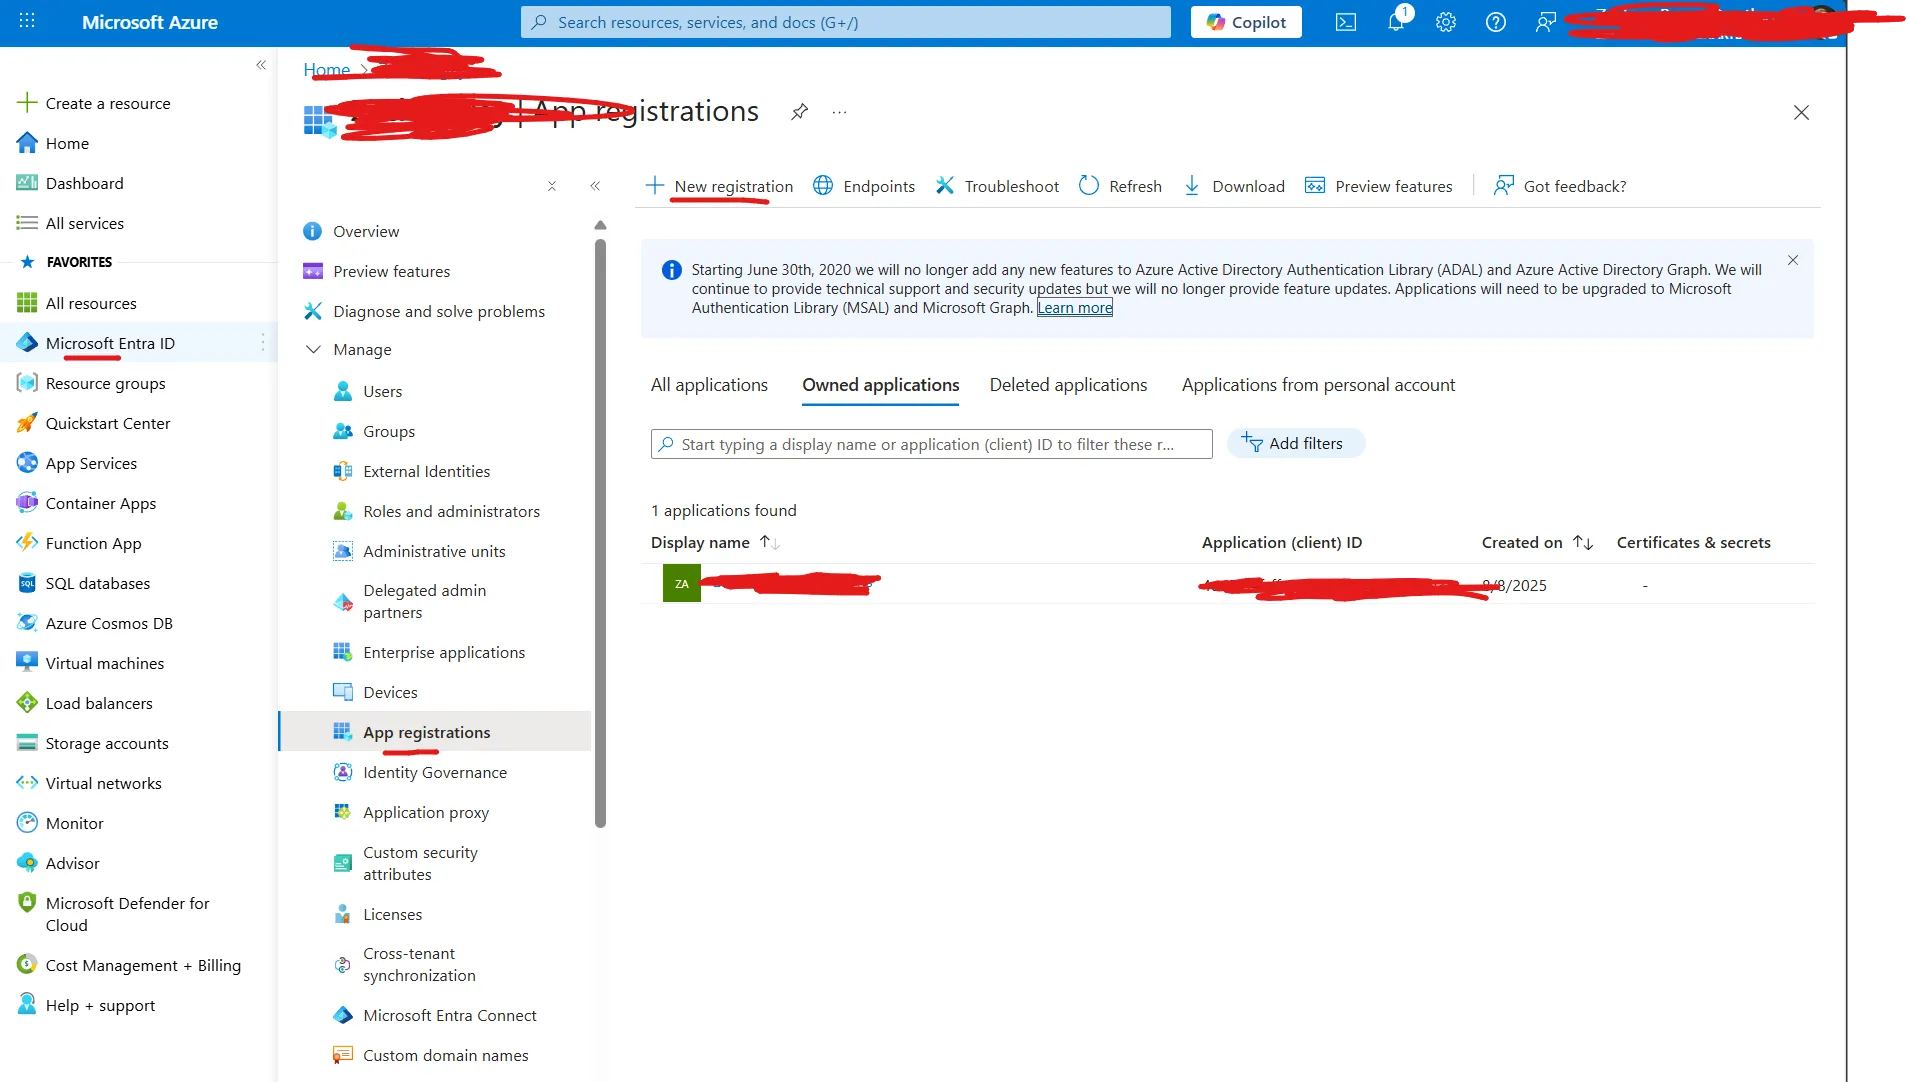
Task: Select Microsoft Entra ID in the sidebar
Action: click(x=113, y=342)
